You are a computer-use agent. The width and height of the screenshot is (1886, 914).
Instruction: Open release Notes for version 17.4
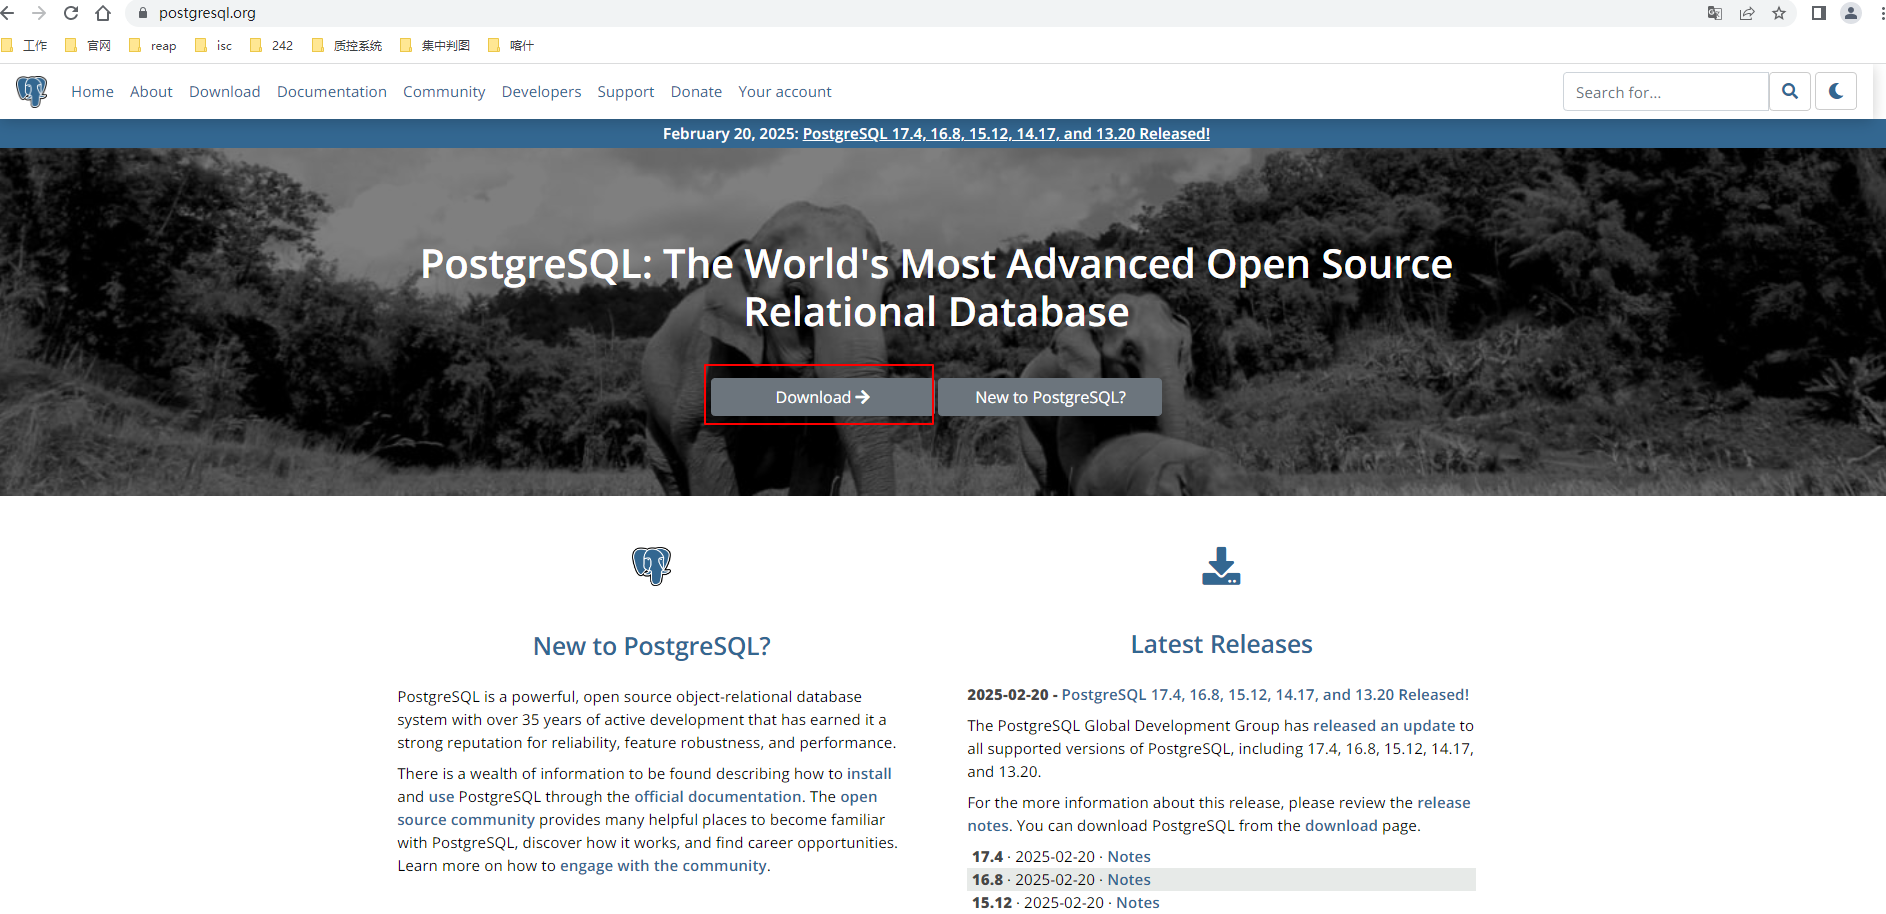coord(1128,856)
